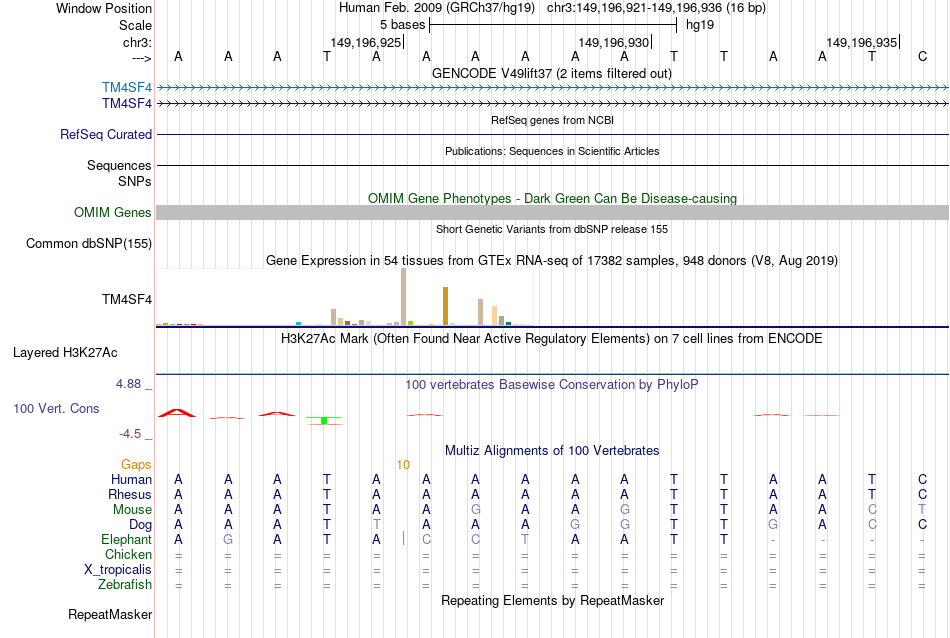The width and height of the screenshot is (950, 638).
Task: Click the PhyloP lower limit value -4.5
Action: coord(130,434)
